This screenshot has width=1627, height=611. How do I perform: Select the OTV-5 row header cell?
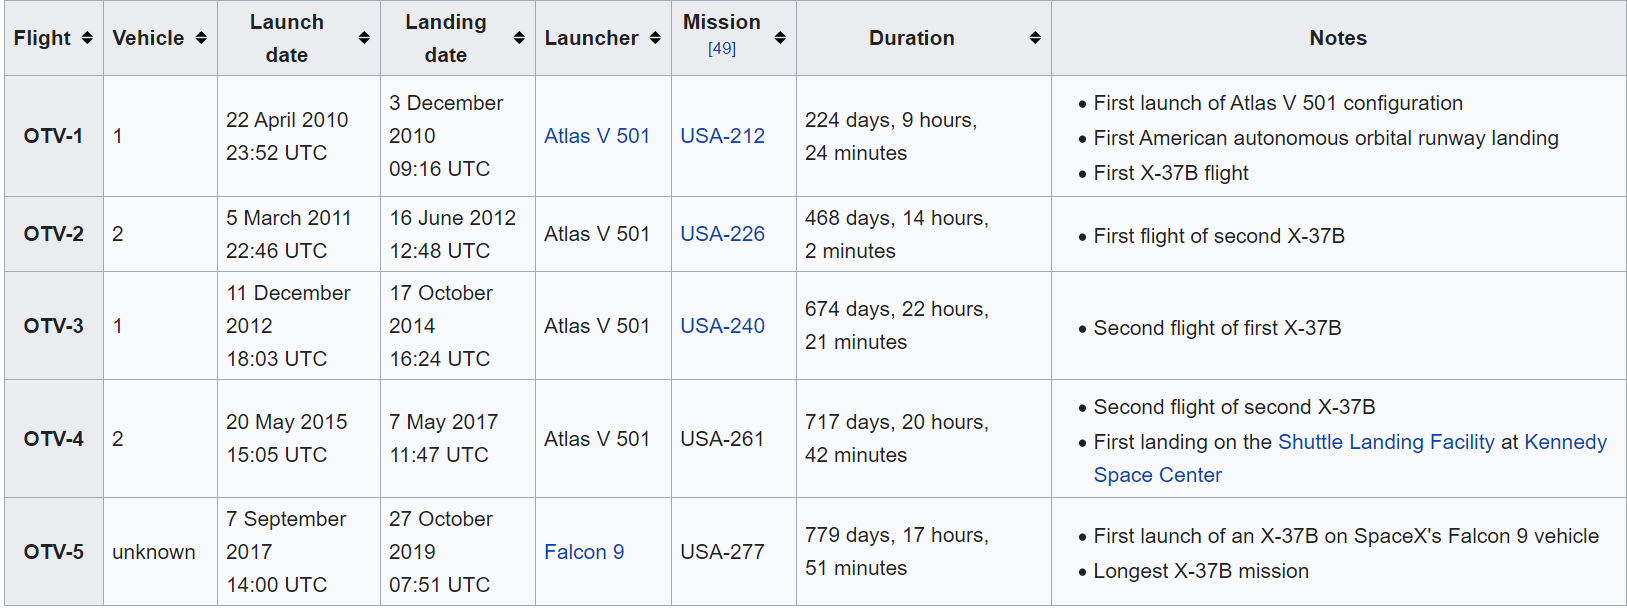coord(54,552)
